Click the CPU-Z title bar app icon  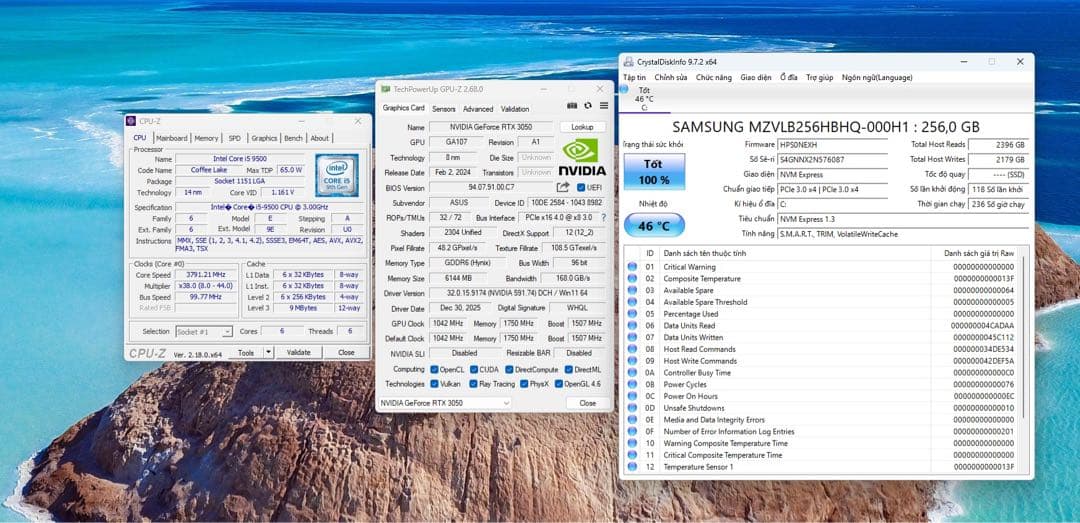tap(132, 121)
